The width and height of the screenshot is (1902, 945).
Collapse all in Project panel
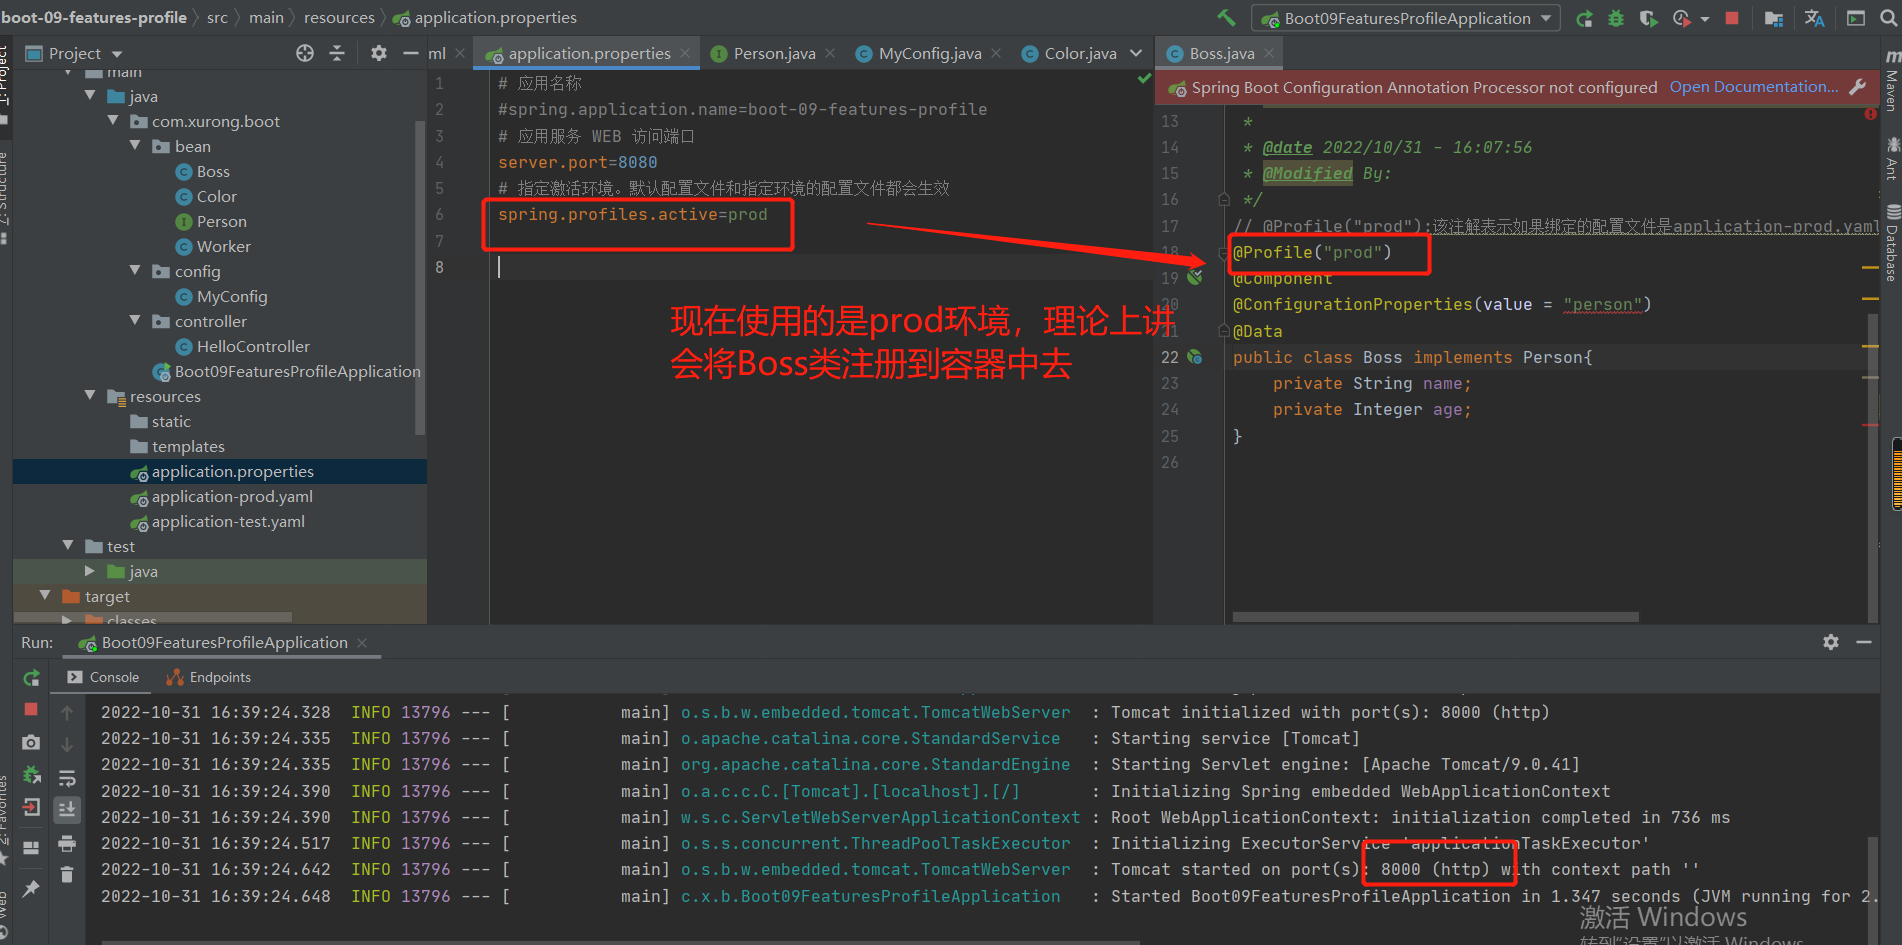coord(337,53)
